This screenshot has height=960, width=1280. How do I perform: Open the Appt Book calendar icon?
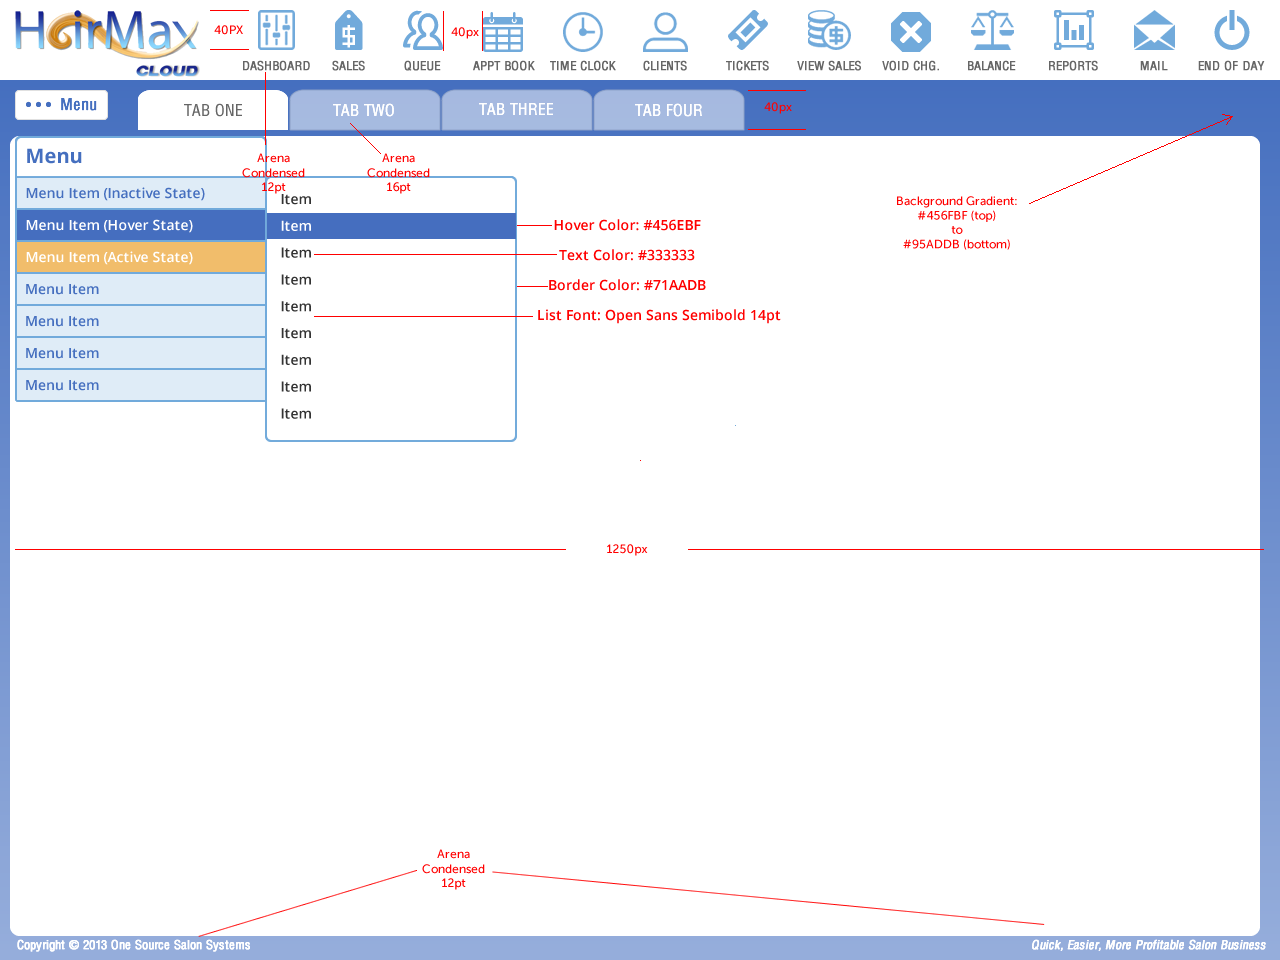(503, 32)
